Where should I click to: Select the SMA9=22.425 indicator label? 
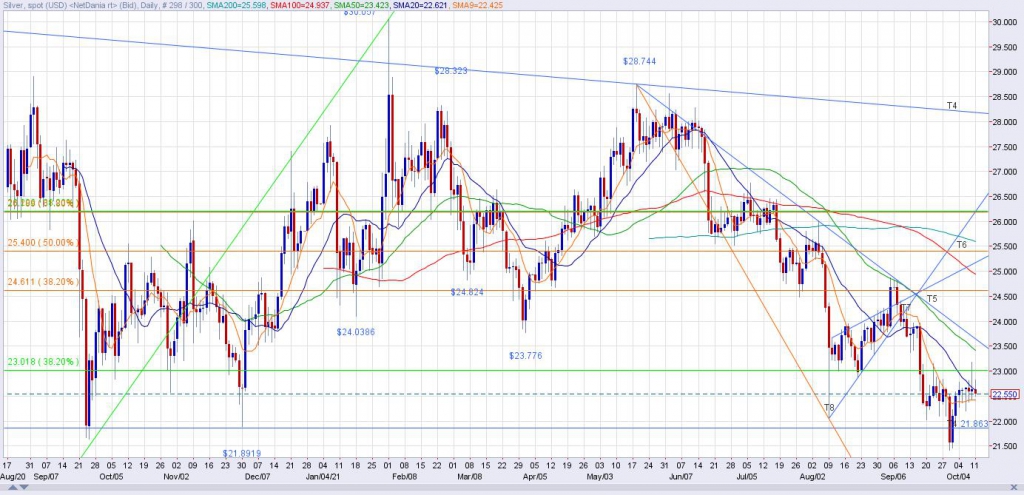pyautogui.click(x=477, y=5)
